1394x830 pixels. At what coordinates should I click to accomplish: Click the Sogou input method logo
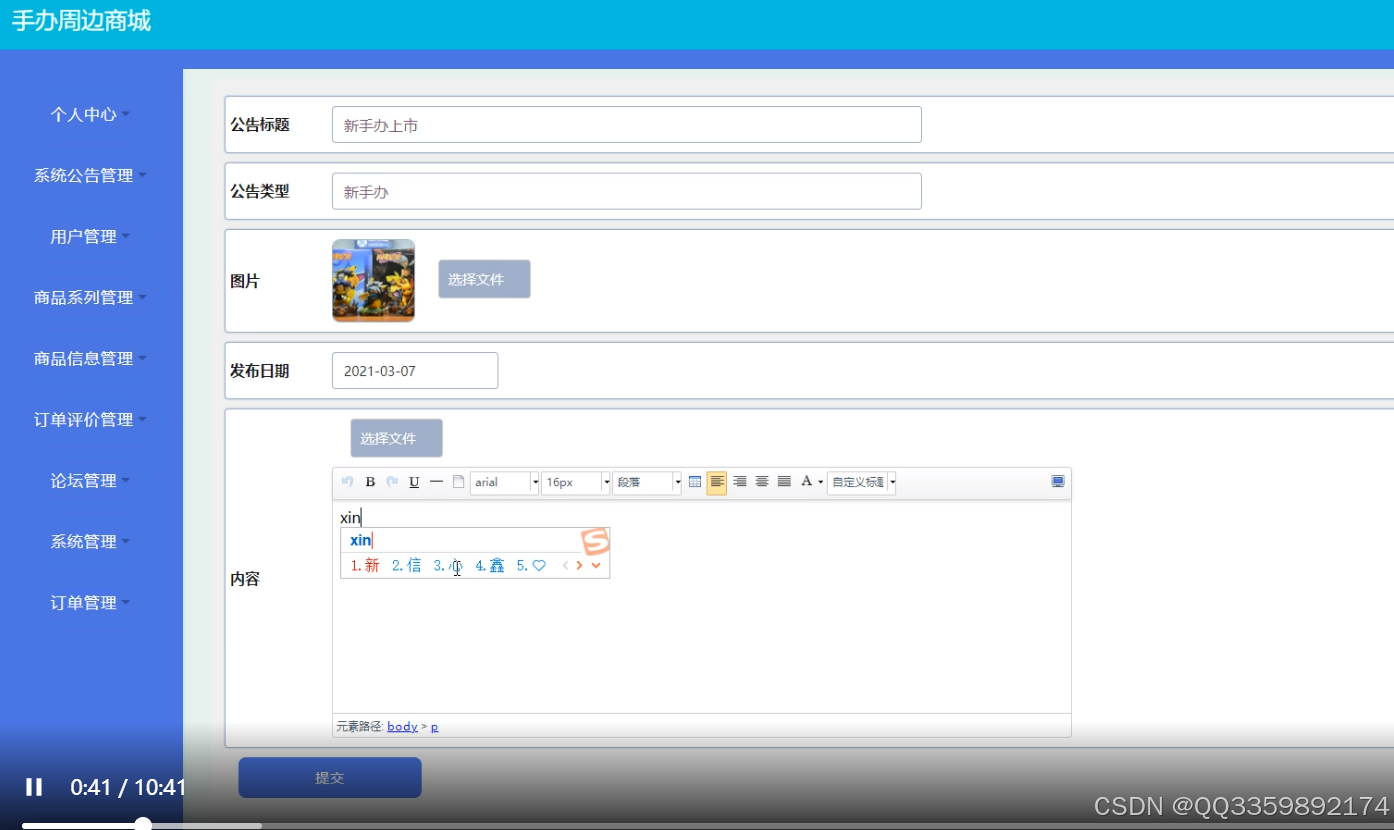coord(596,541)
